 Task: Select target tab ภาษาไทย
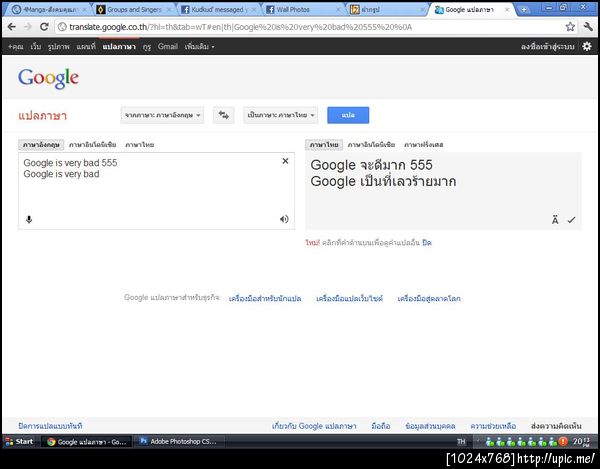click(x=324, y=145)
